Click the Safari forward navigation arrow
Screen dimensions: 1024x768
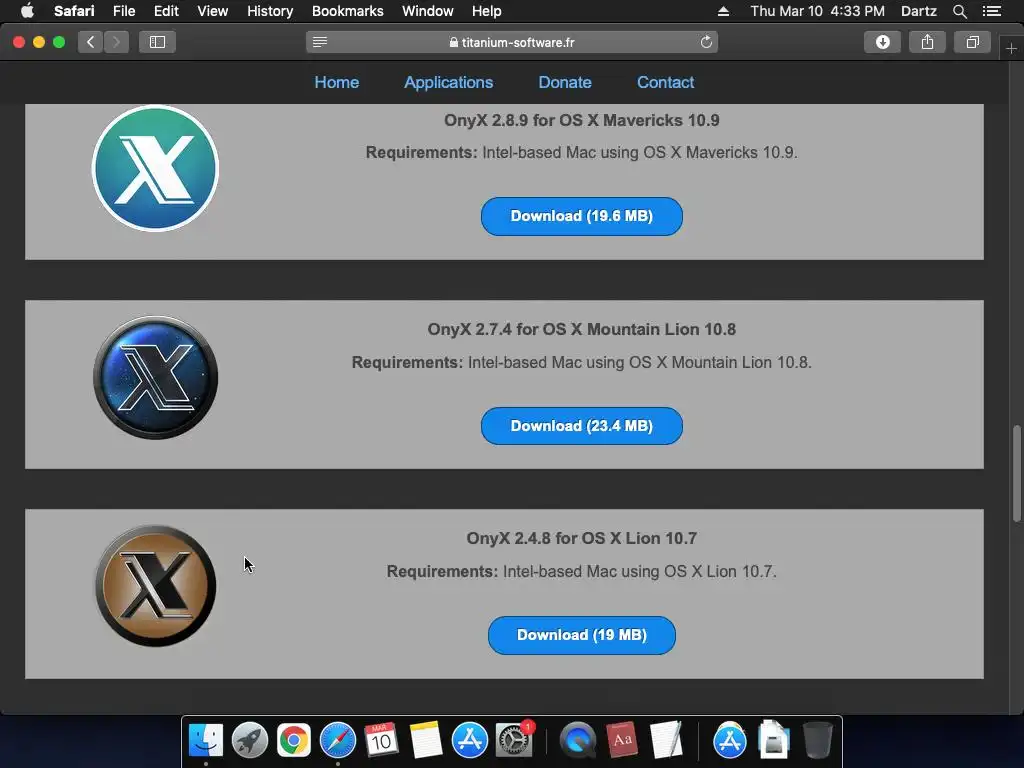[116, 42]
